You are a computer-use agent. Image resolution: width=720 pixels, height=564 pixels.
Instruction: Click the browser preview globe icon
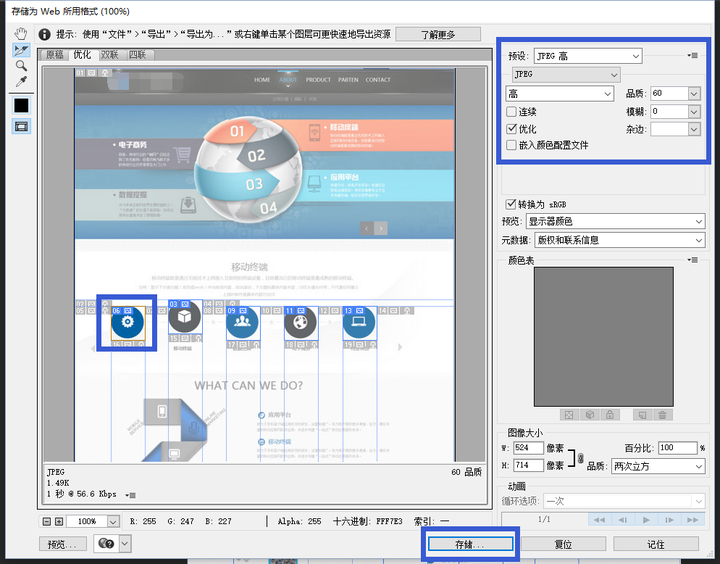(x=107, y=543)
